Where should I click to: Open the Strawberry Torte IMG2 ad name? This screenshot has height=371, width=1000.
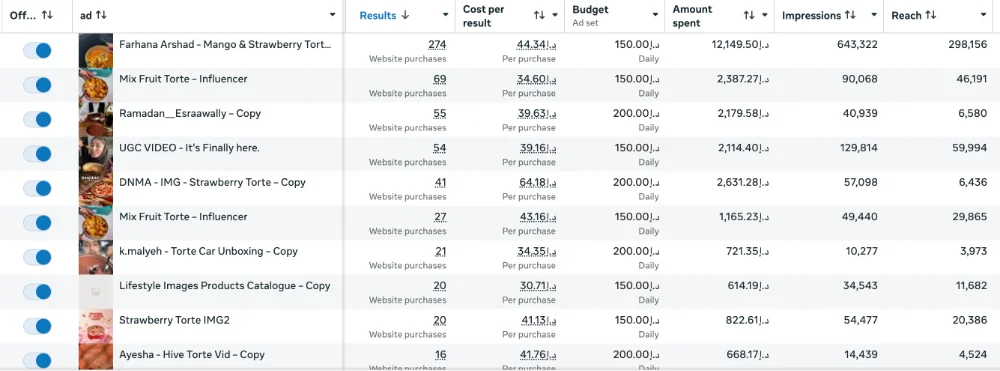[x=174, y=320]
